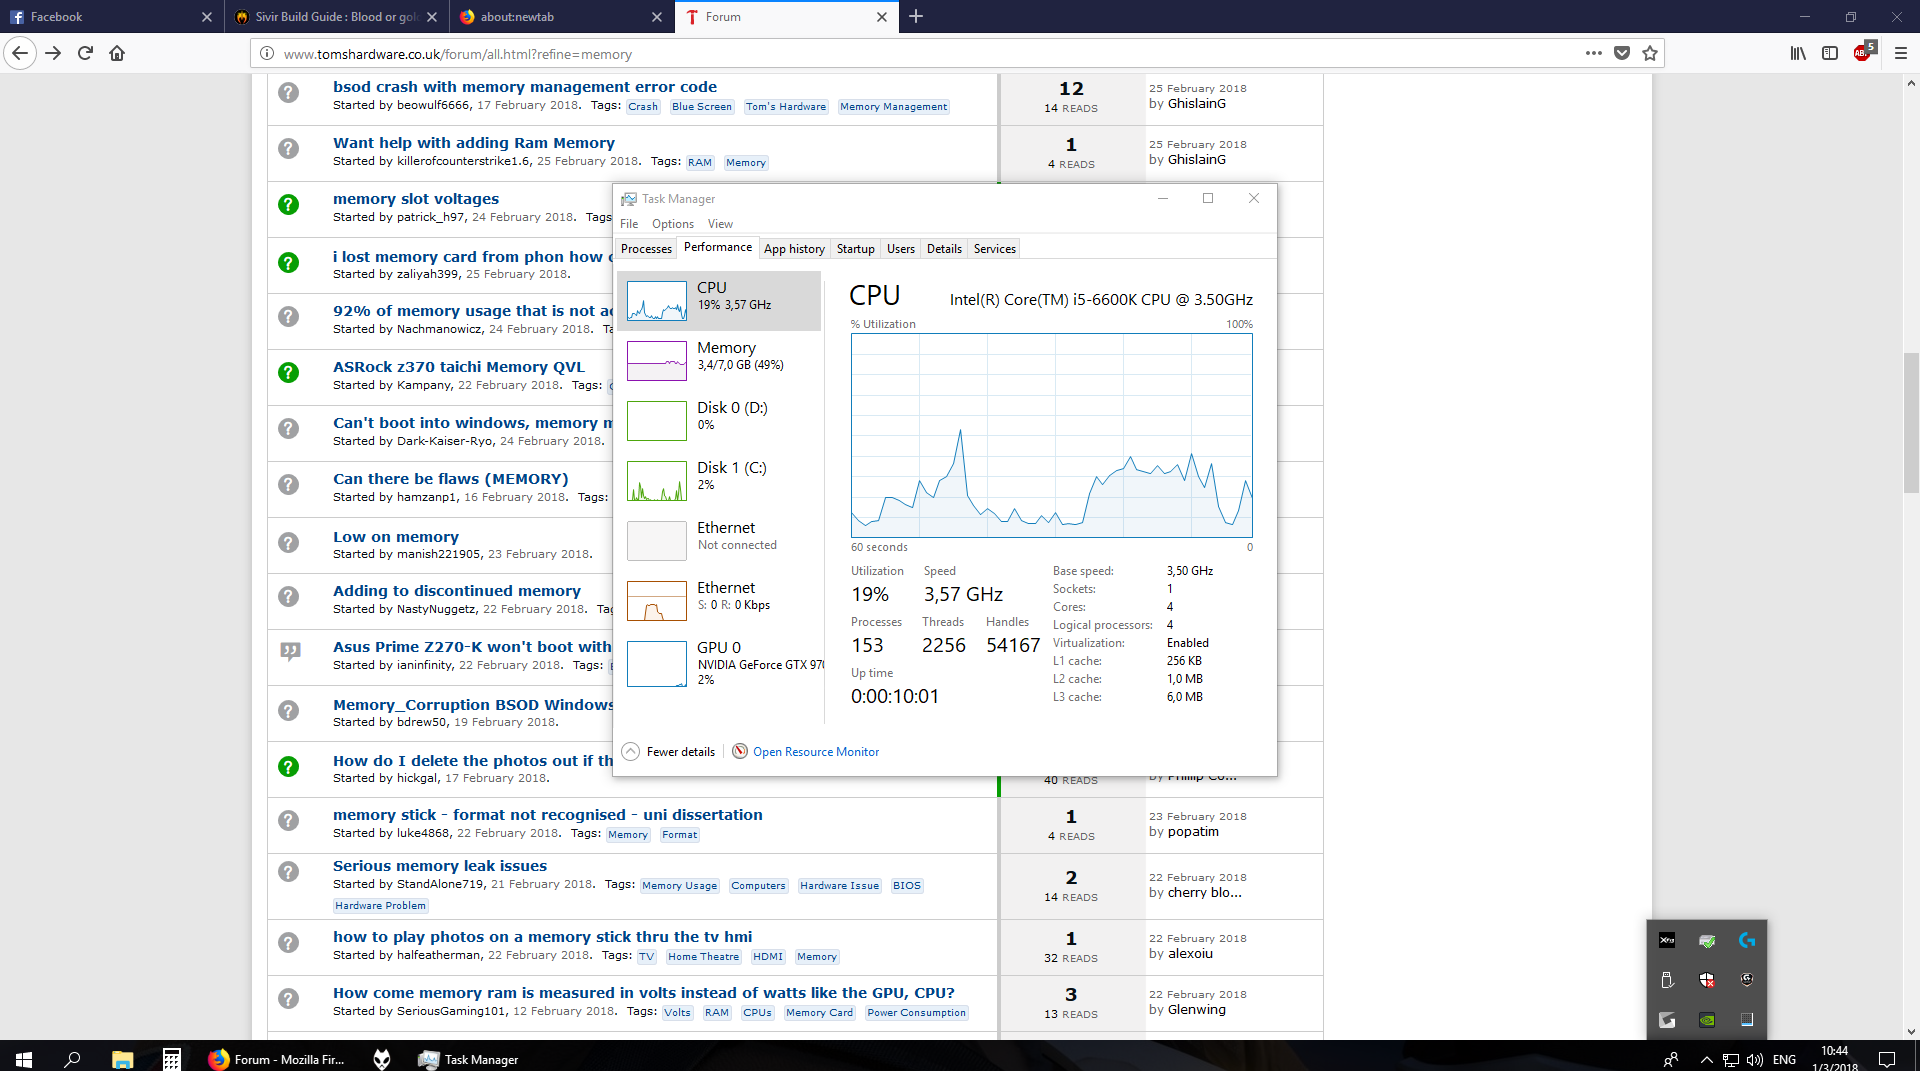
Task: Click the 'Blue Screen' tag
Action: [702, 106]
